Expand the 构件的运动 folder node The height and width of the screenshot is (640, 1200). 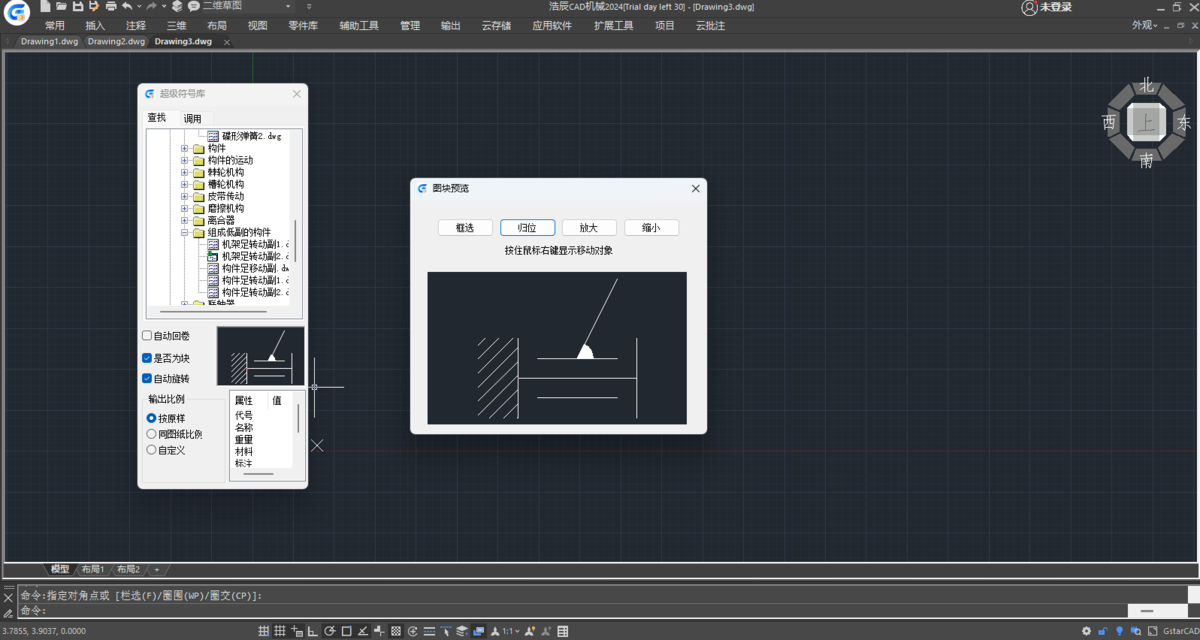click(185, 160)
